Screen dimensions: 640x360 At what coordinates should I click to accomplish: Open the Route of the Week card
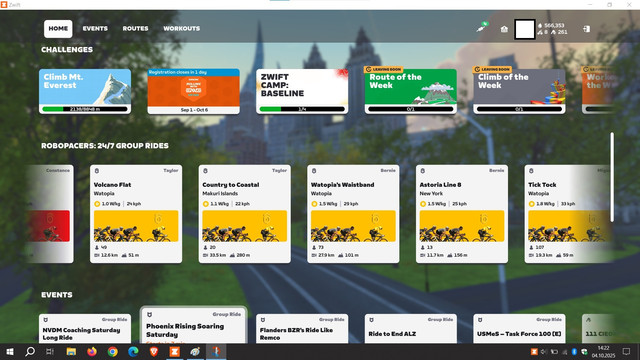point(411,91)
